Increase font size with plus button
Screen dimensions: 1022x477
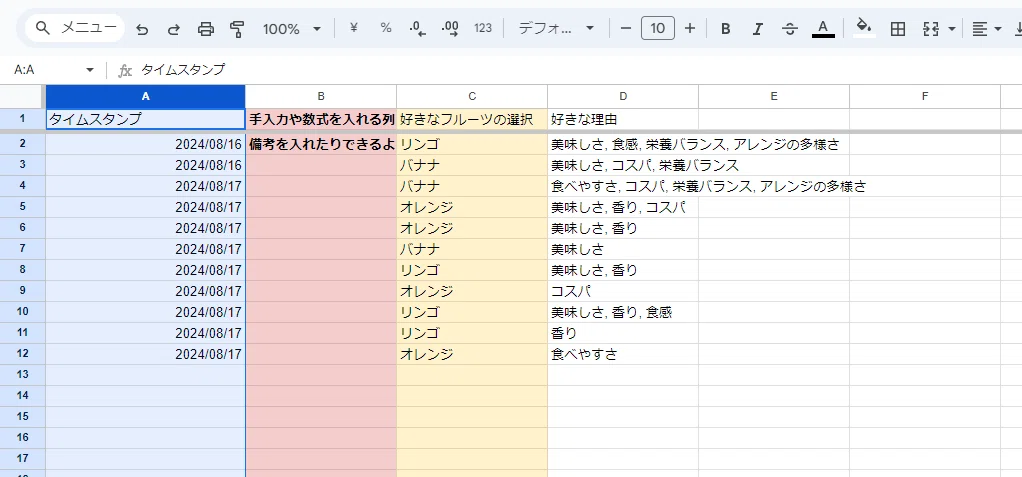pyautogui.click(x=690, y=28)
